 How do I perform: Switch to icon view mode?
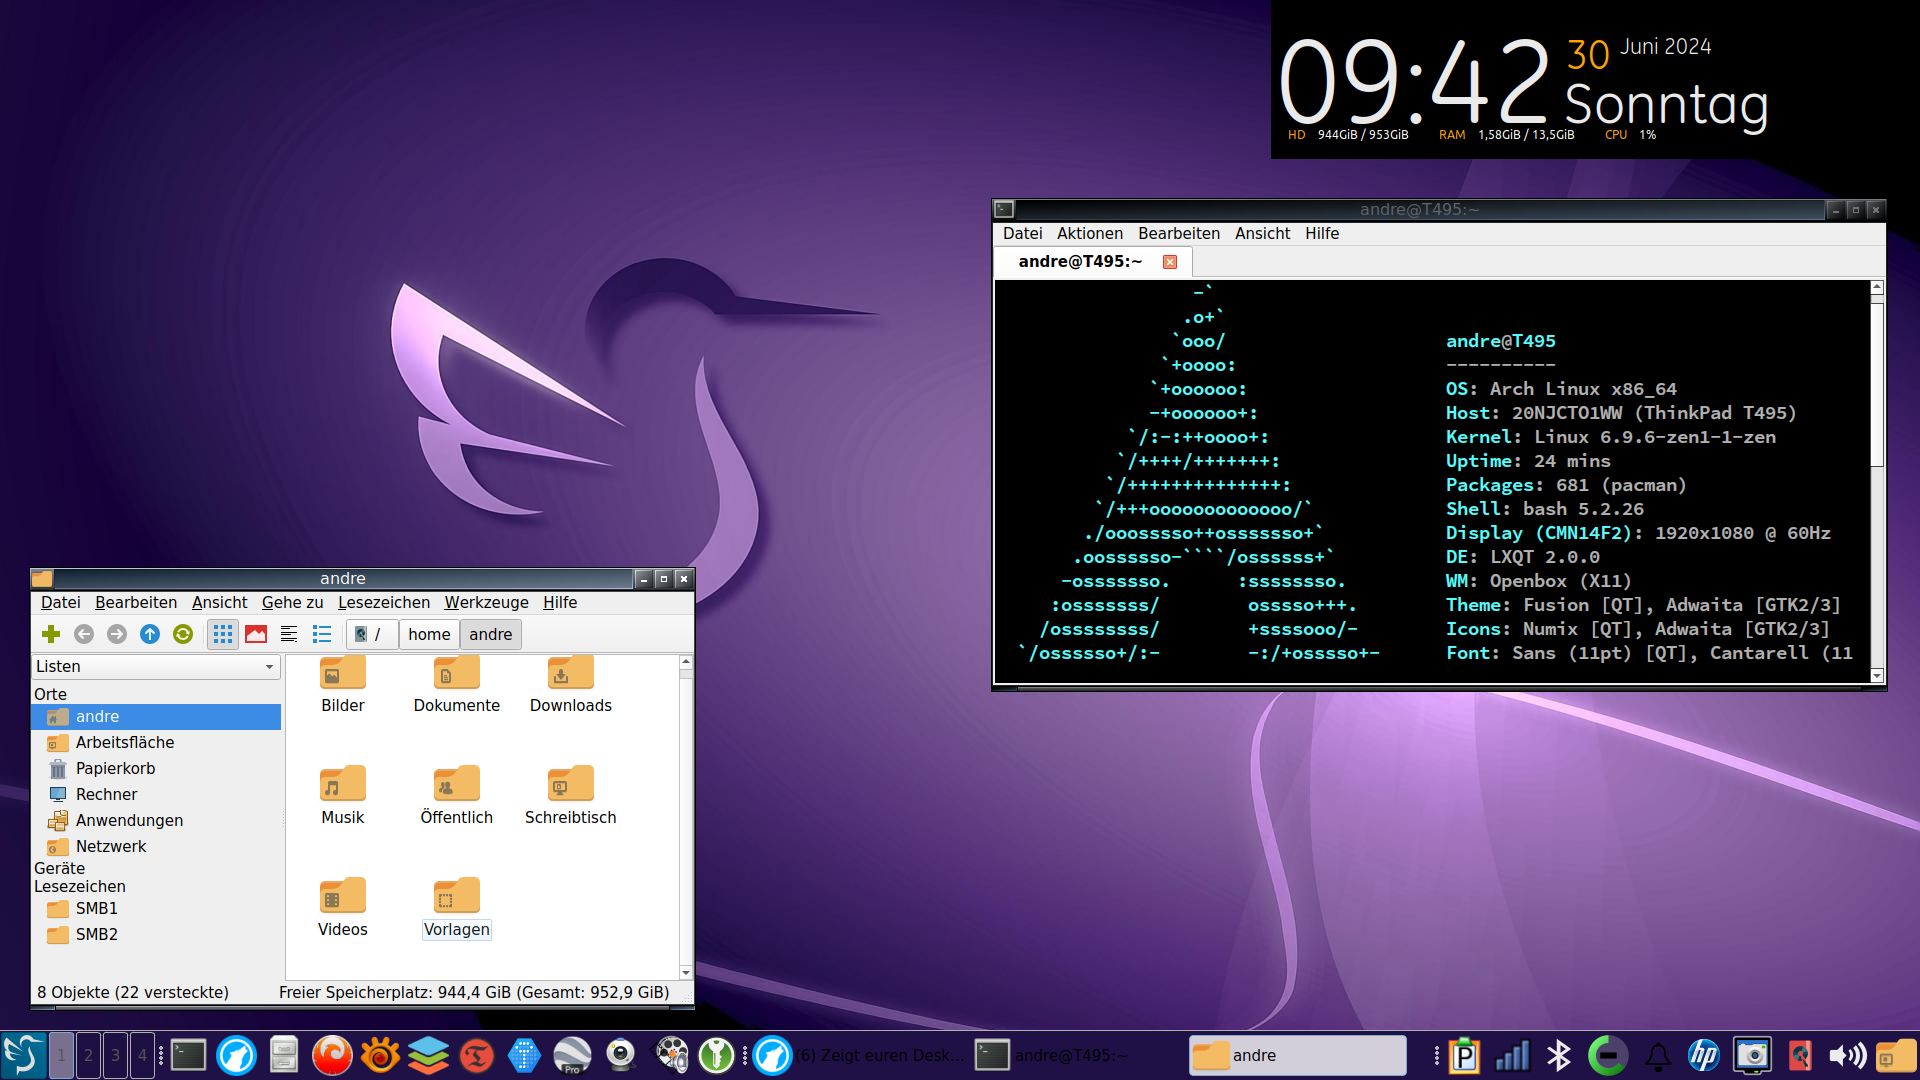[223, 634]
